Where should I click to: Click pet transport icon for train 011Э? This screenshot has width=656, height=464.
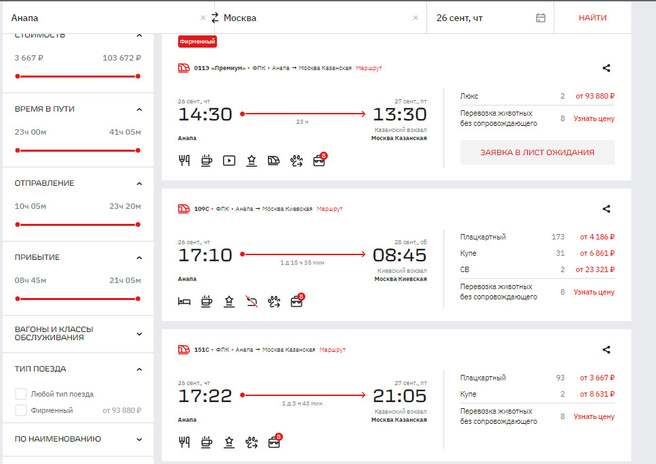(296, 160)
